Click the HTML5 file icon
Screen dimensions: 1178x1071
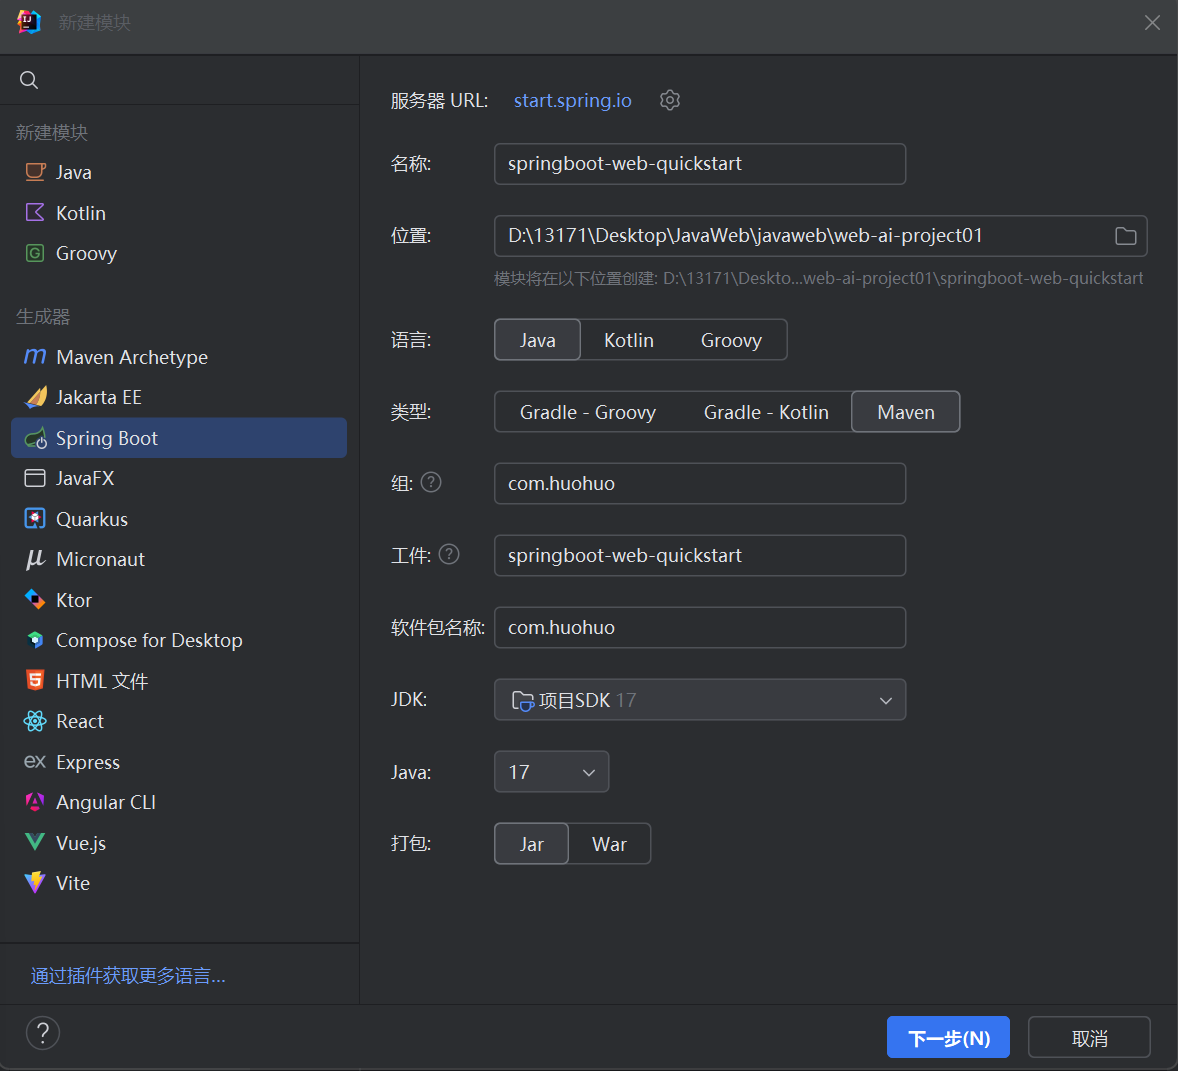pos(35,680)
